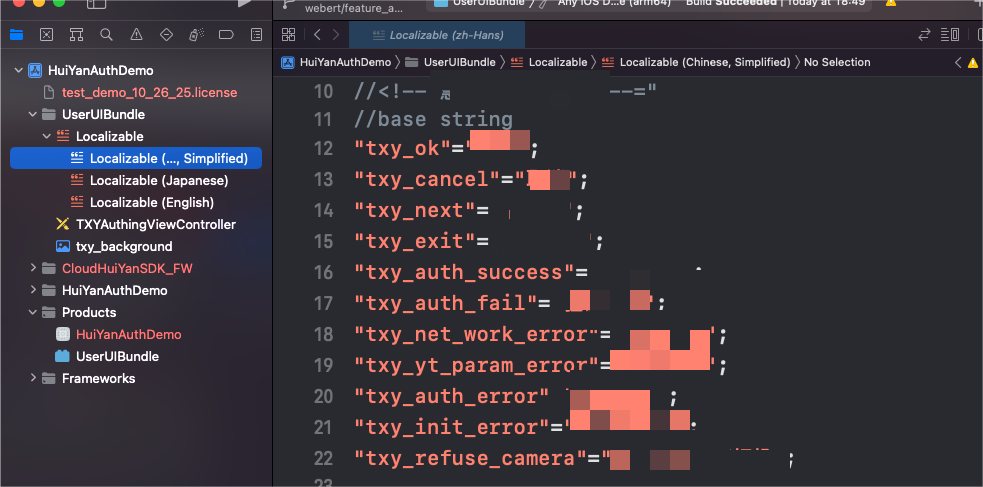The width and height of the screenshot is (983, 487).
Task: Open the Debug navigator spray icon
Action: (196, 35)
